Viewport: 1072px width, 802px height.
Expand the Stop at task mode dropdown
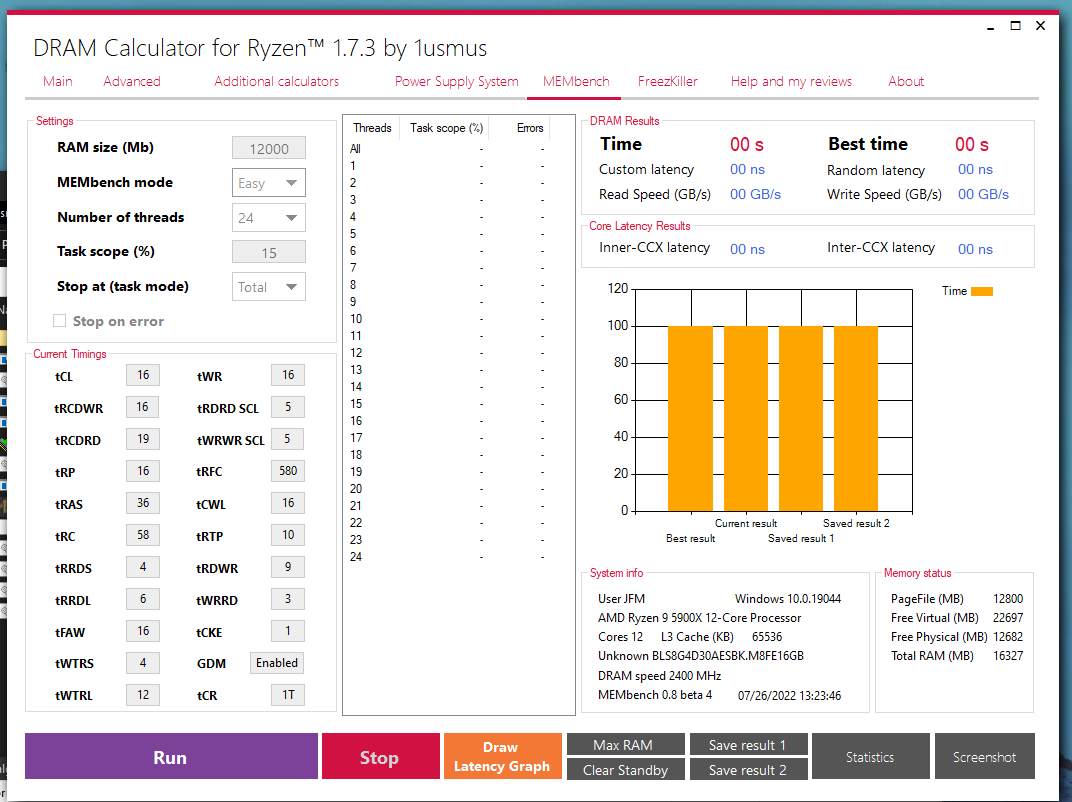[269, 286]
